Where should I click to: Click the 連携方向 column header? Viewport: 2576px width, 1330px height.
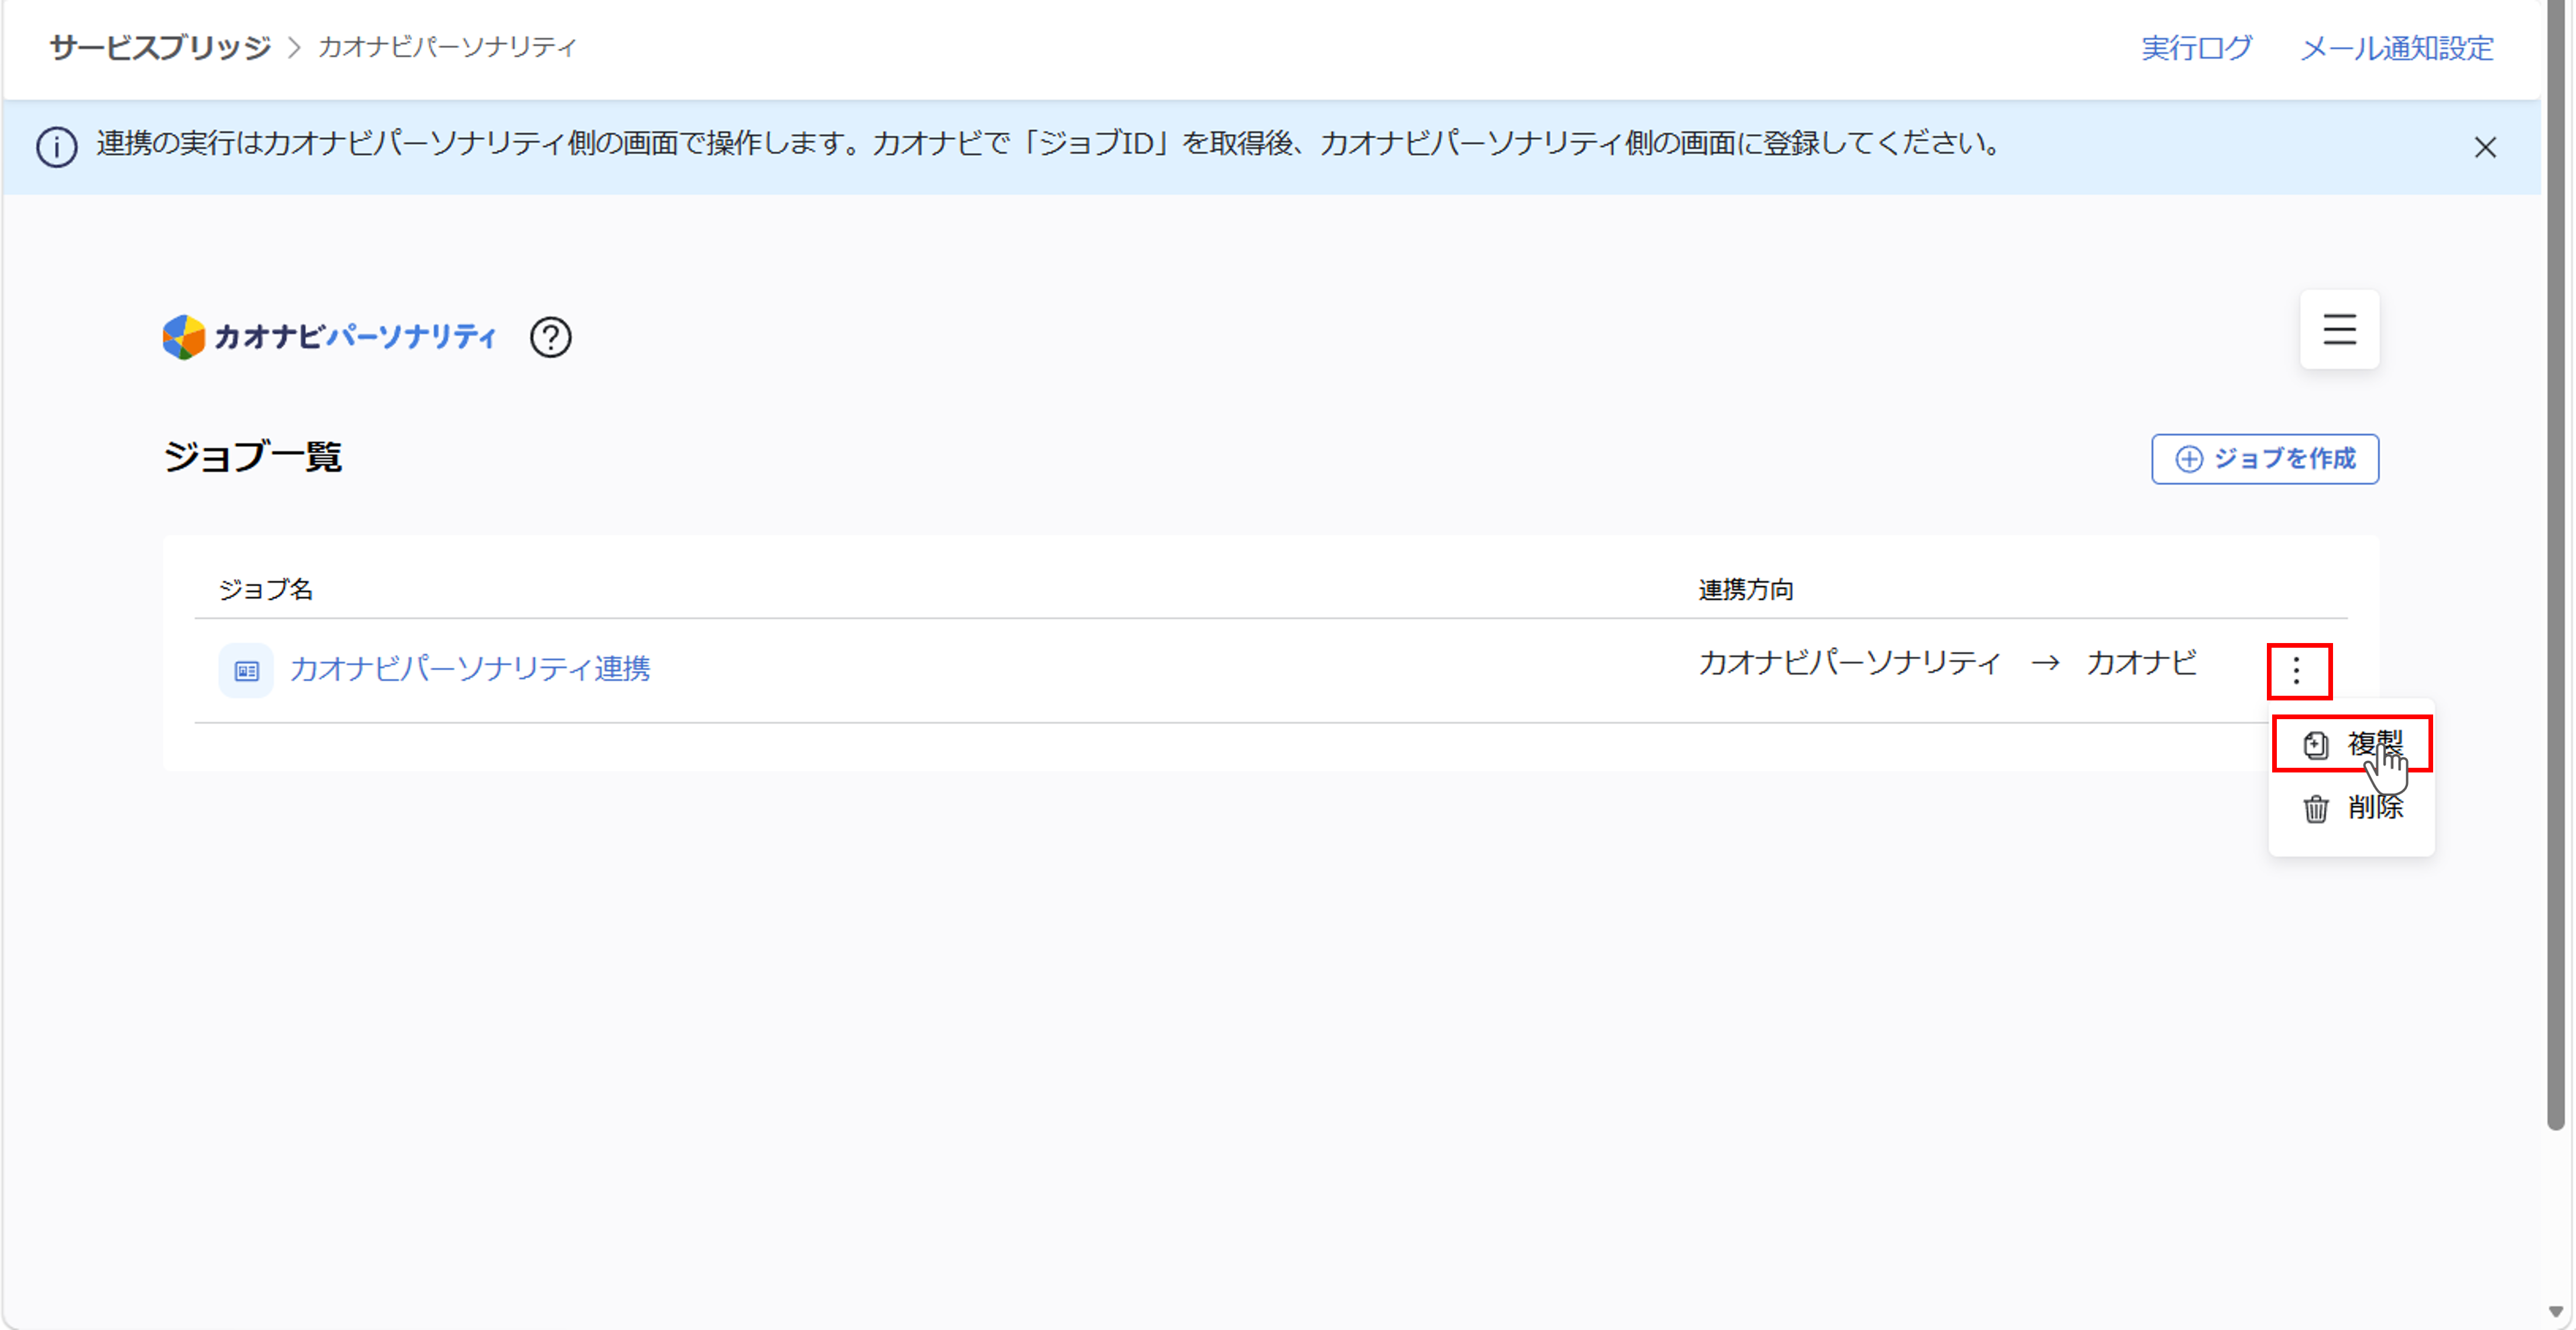(1746, 589)
